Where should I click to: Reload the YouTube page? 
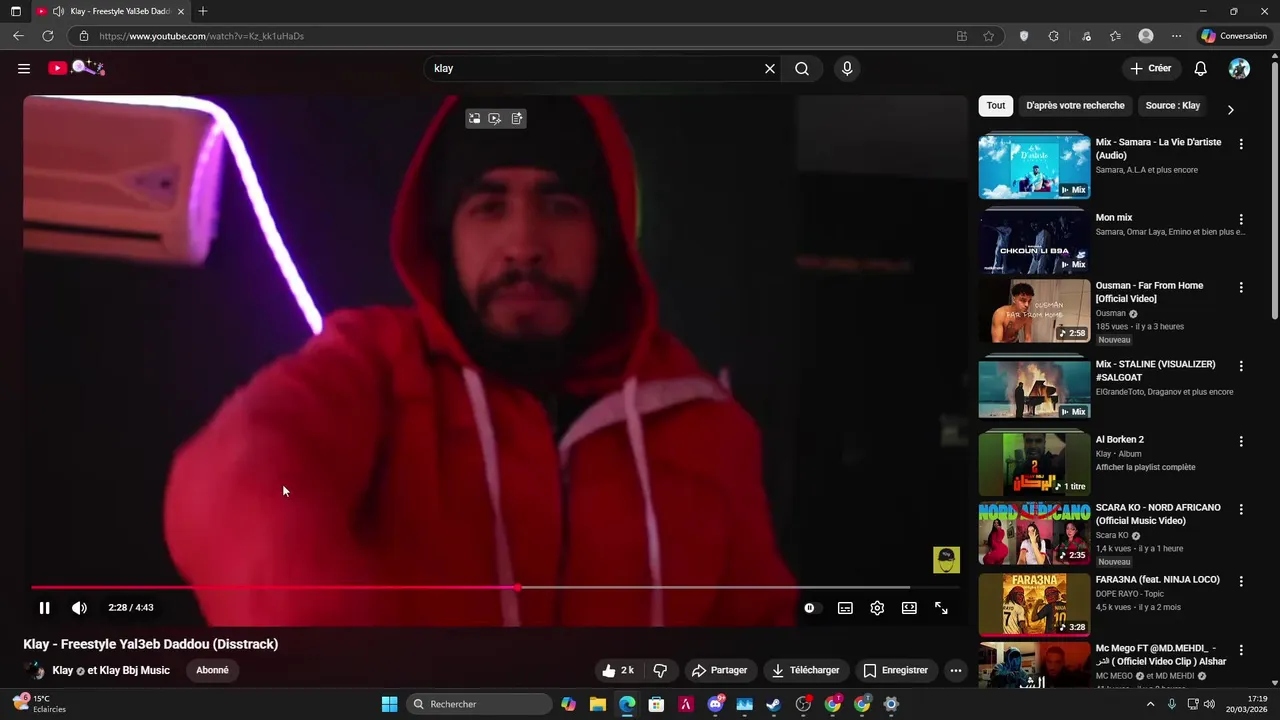(47, 36)
